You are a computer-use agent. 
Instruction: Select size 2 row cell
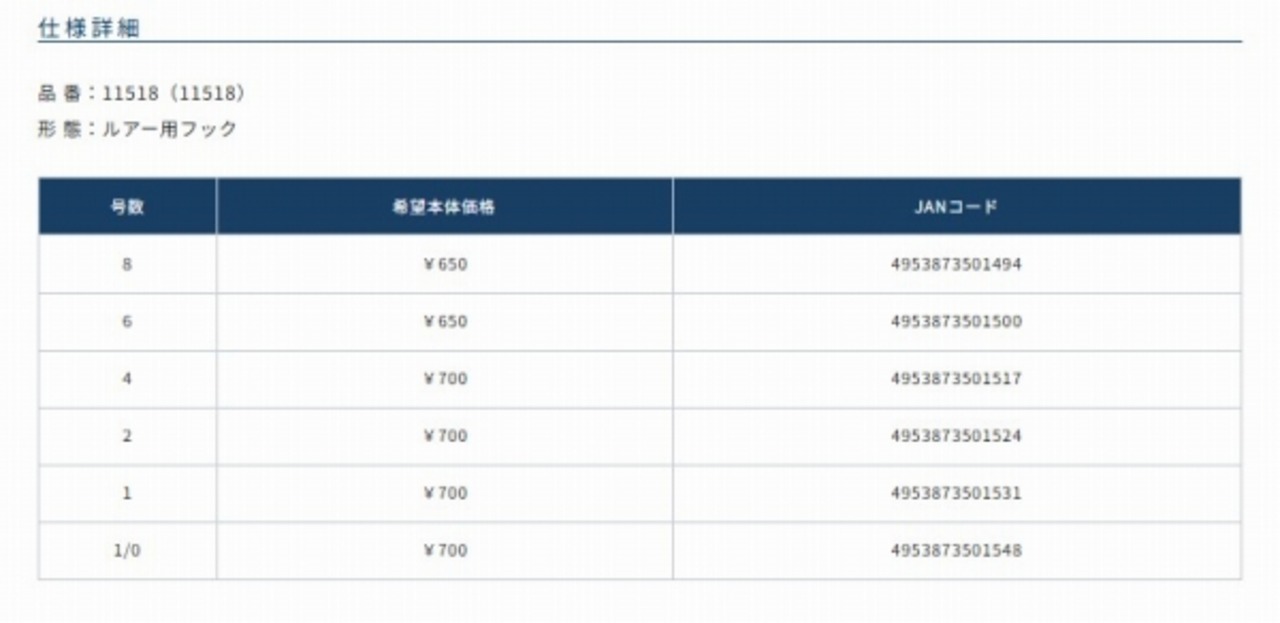(127, 436)
